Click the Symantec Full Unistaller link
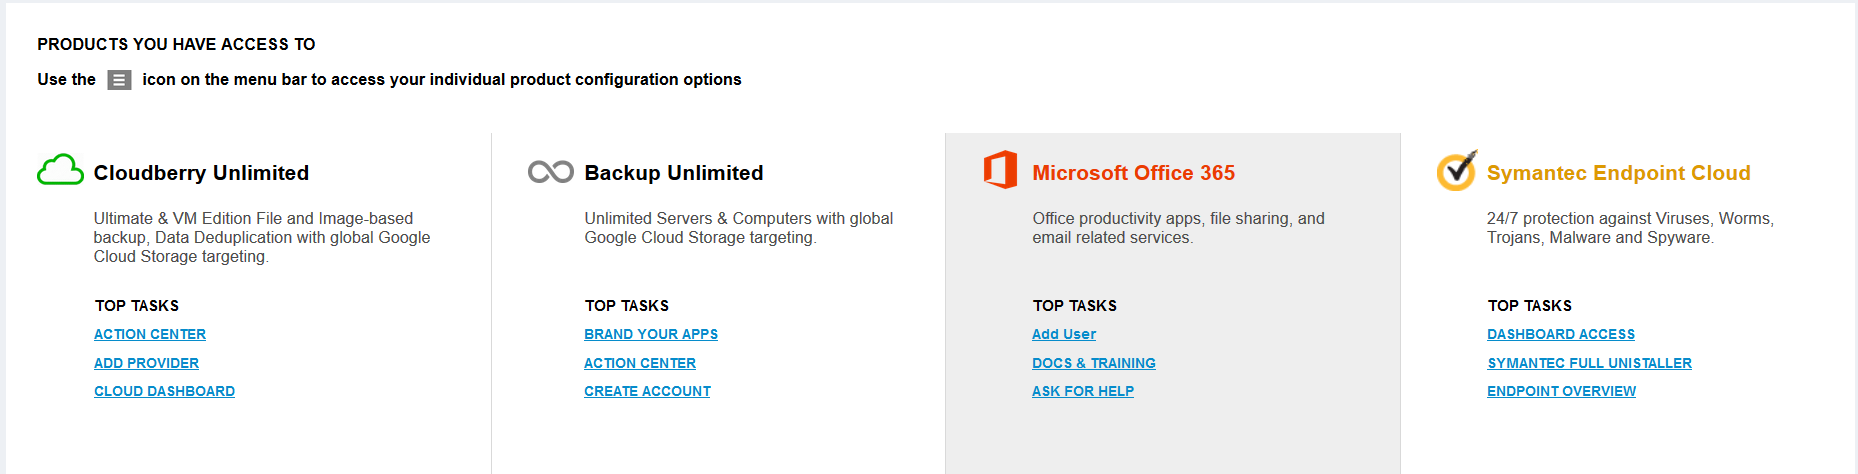The height and width of the screenshot is (474, 1858). coord(1590,363)
